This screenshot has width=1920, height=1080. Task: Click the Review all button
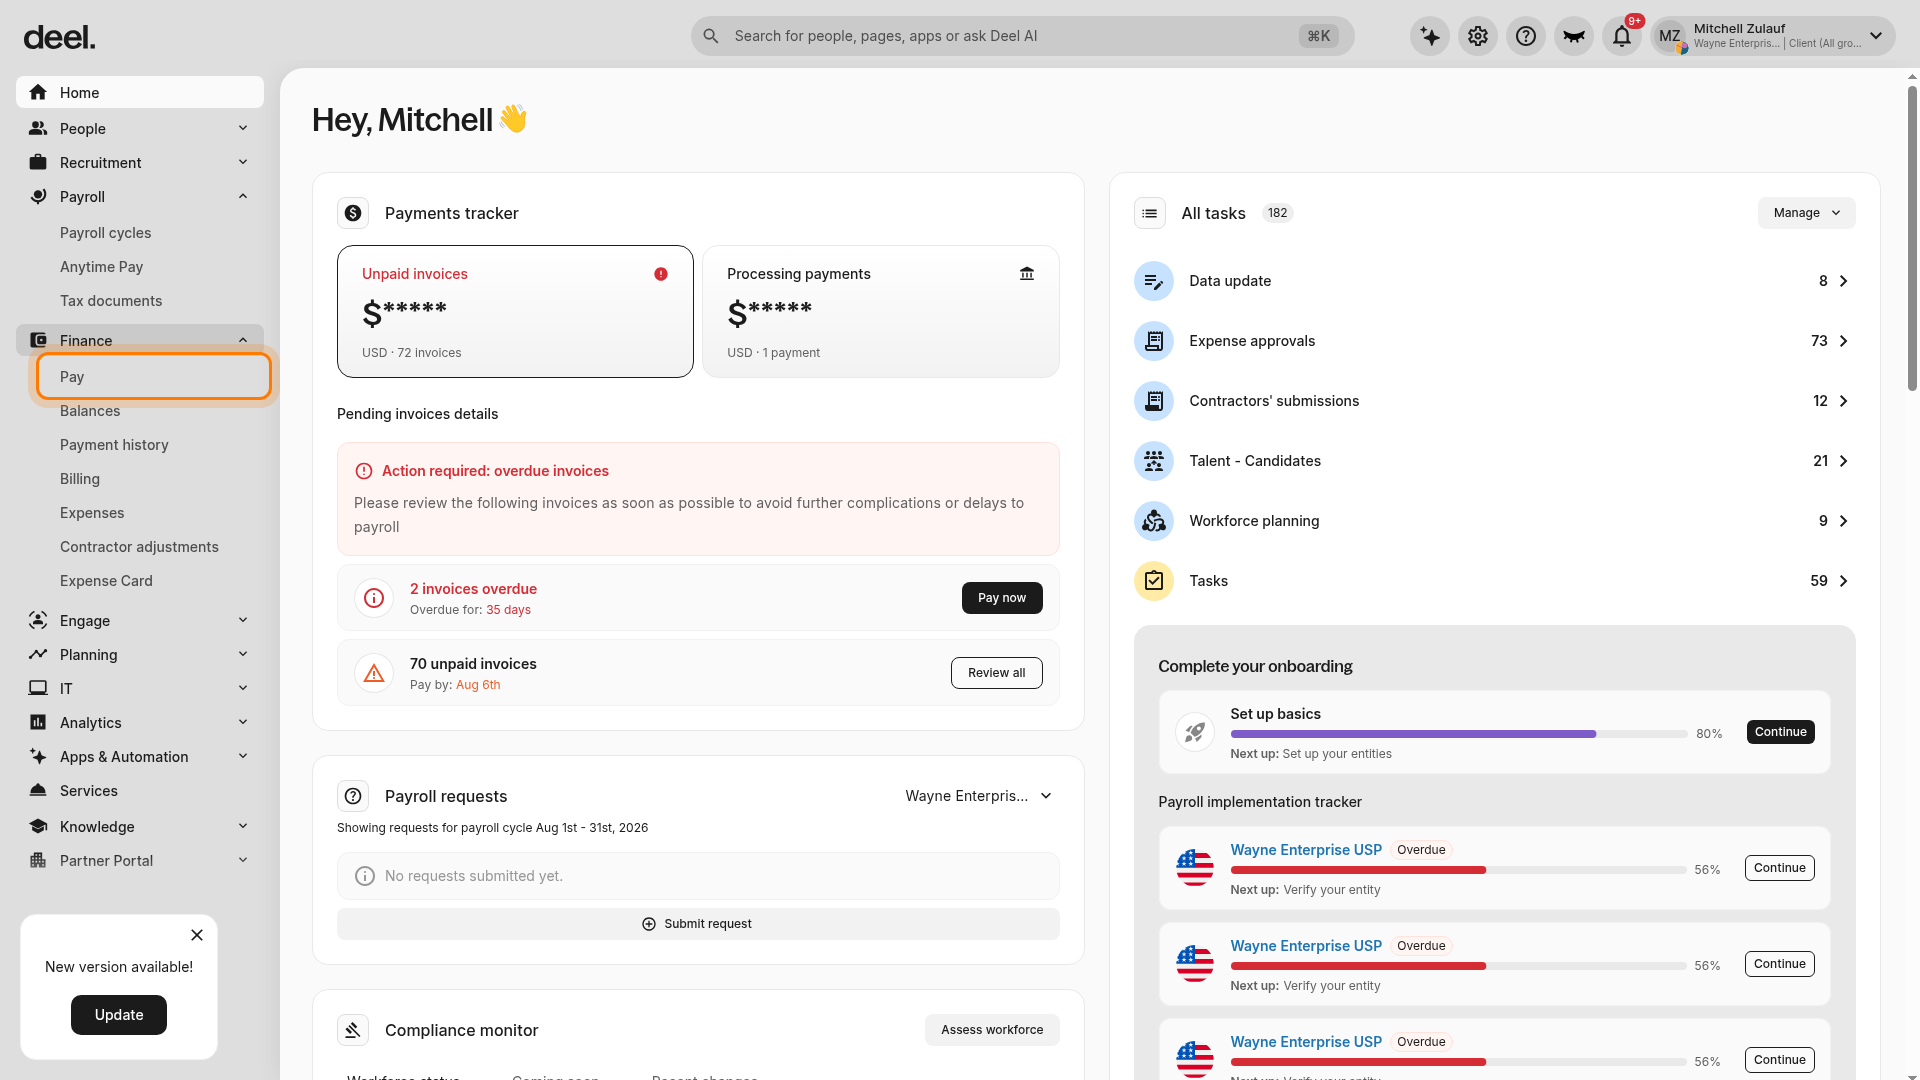(996, 673)
